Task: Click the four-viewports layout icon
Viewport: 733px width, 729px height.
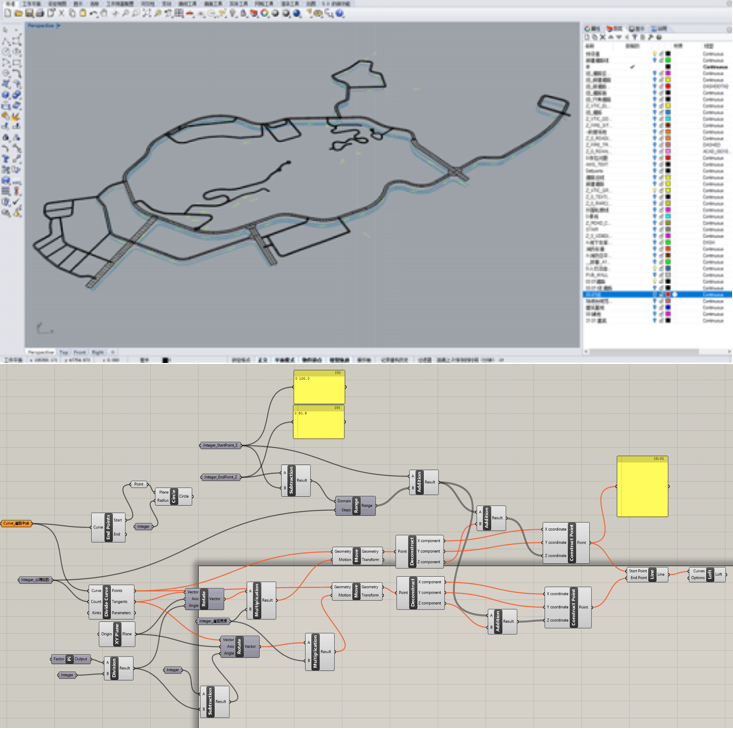Action: [x=179, y=14]
